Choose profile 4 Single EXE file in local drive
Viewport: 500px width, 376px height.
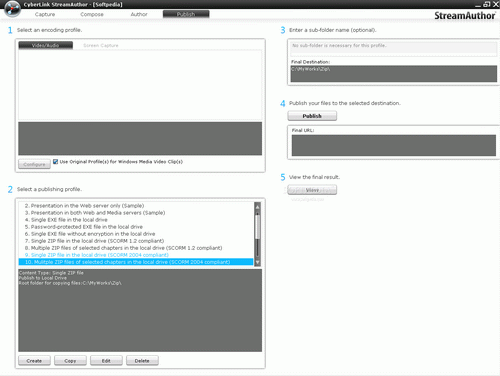click(x=136, y=220)
